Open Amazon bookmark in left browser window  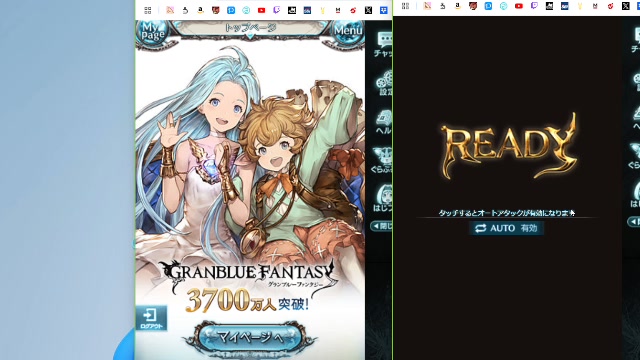(x=200, y=10)
